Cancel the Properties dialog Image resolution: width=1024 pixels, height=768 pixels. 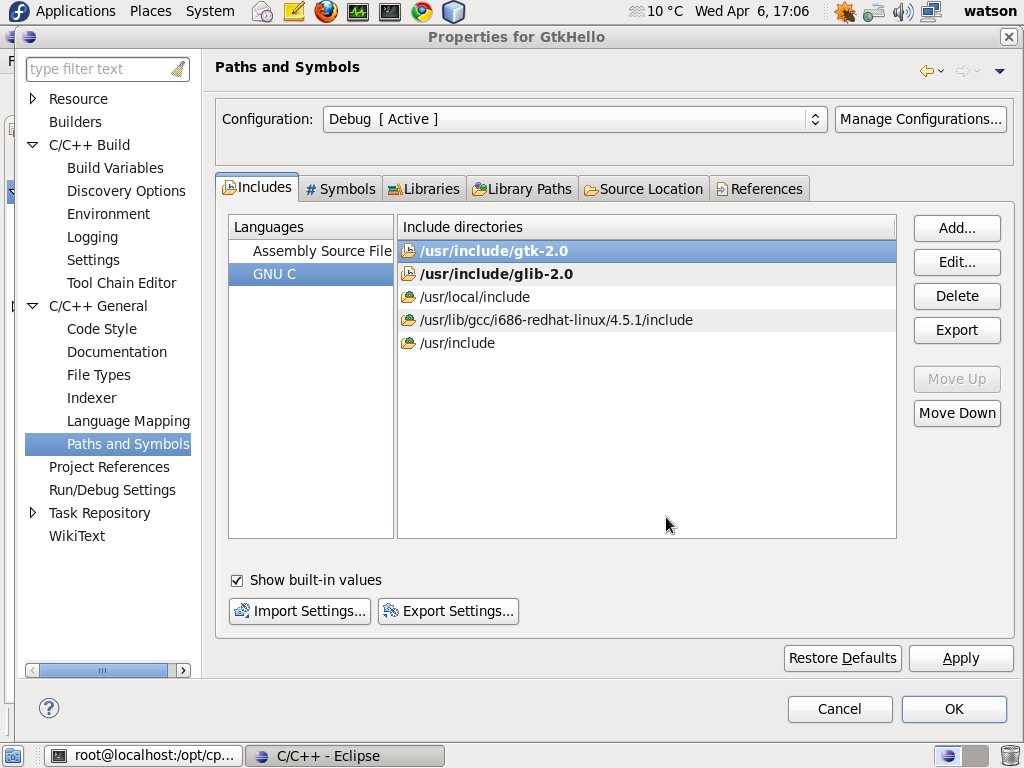(x=840, y=709)
